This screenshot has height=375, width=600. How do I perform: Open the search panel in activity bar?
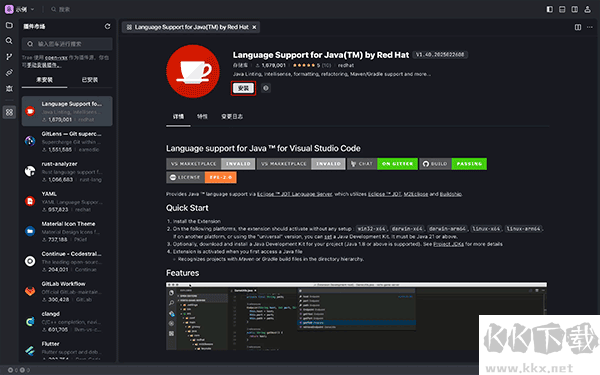click(9, 41)
